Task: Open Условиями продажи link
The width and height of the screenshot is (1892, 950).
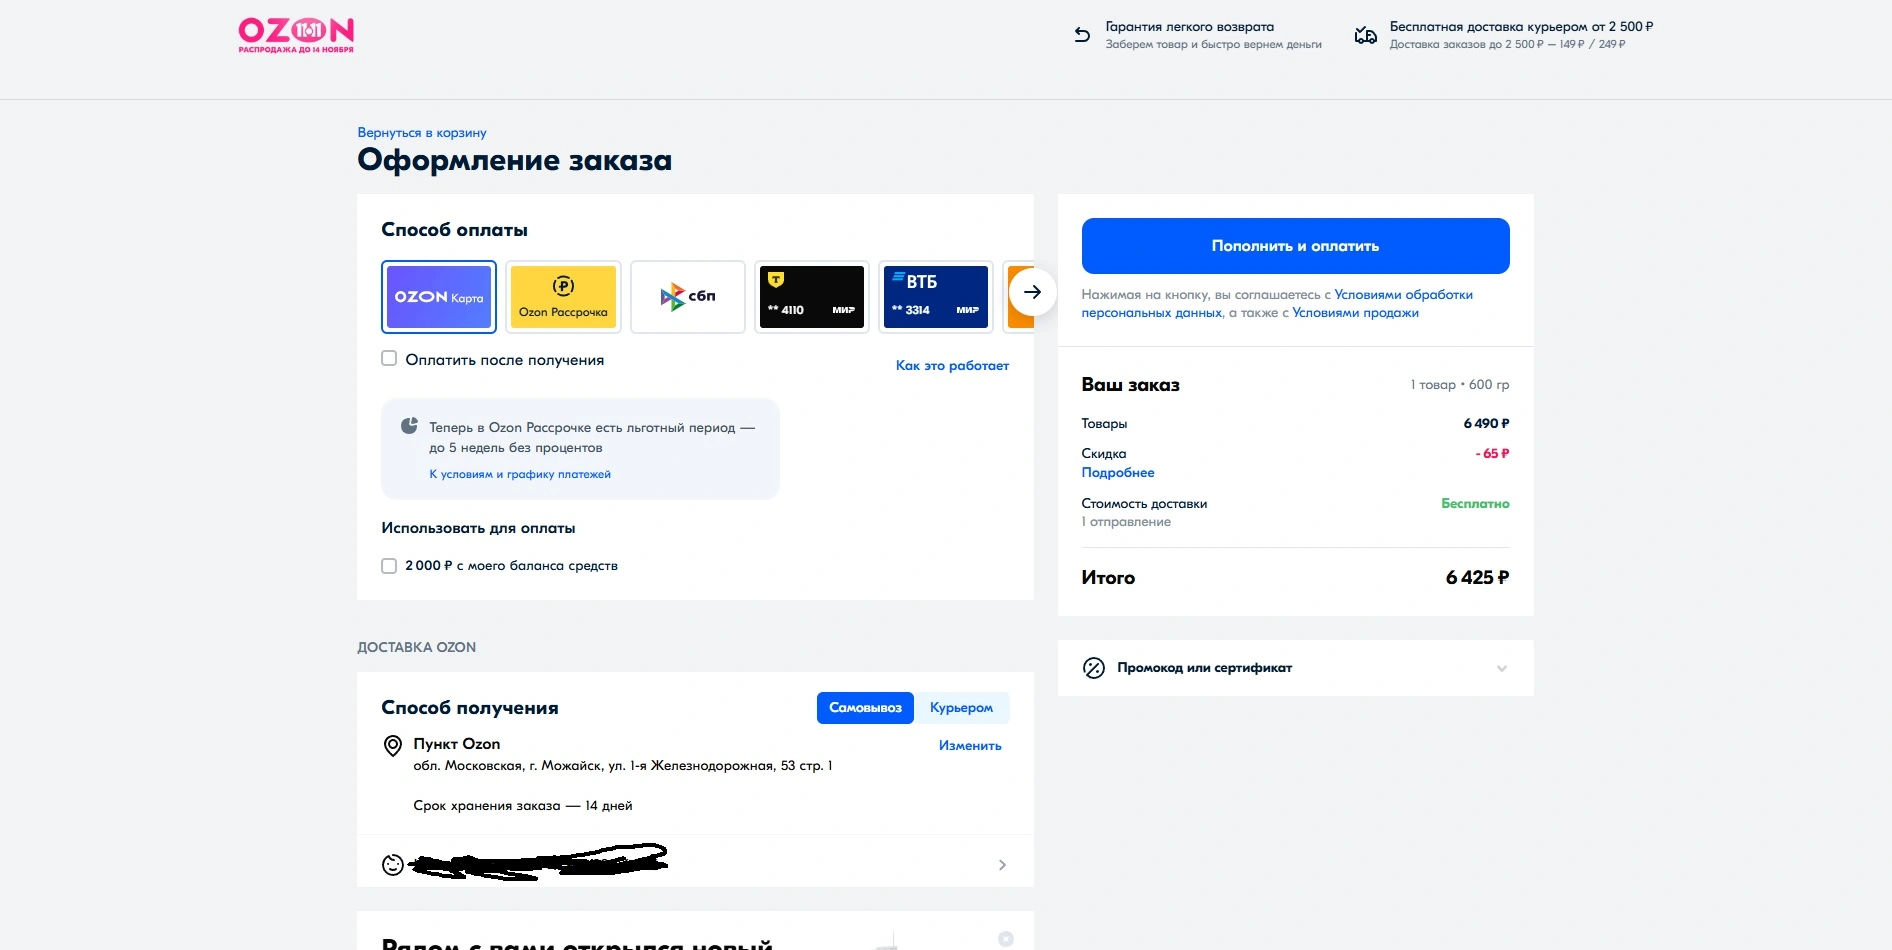Action: [1355, 313]
